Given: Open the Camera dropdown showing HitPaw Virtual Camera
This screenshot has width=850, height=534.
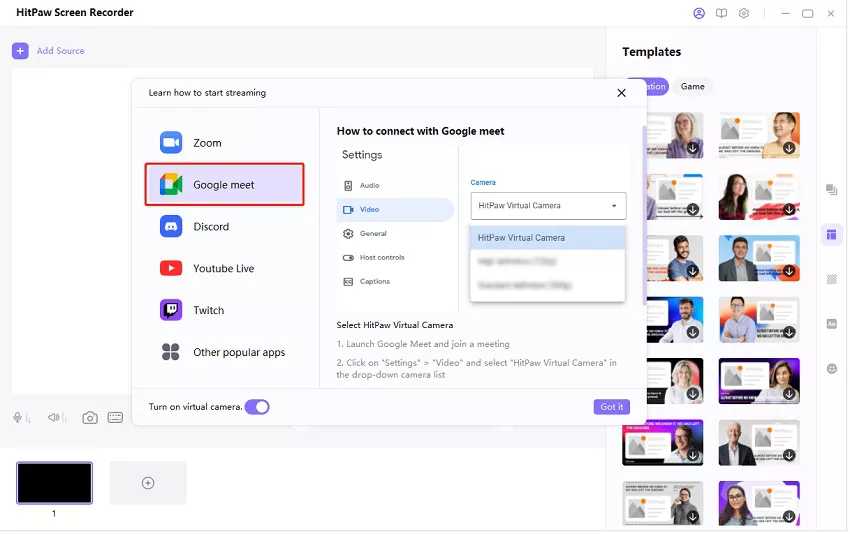Looking at the screenshot, I should click(548, 205).
